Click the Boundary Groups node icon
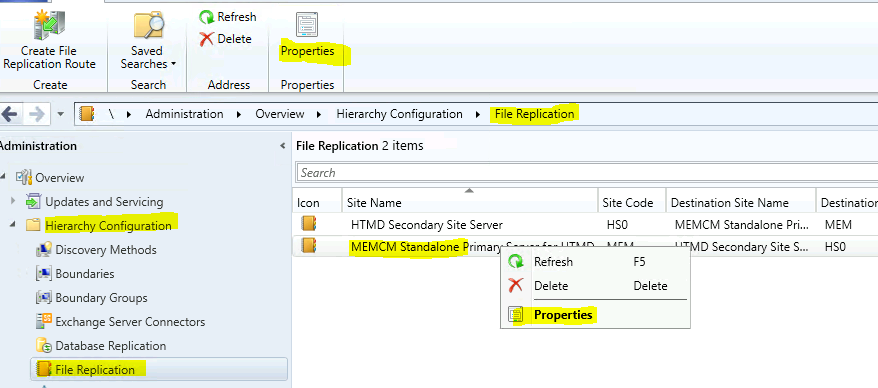This screenshot has height=388, width=878. point(44,298)
